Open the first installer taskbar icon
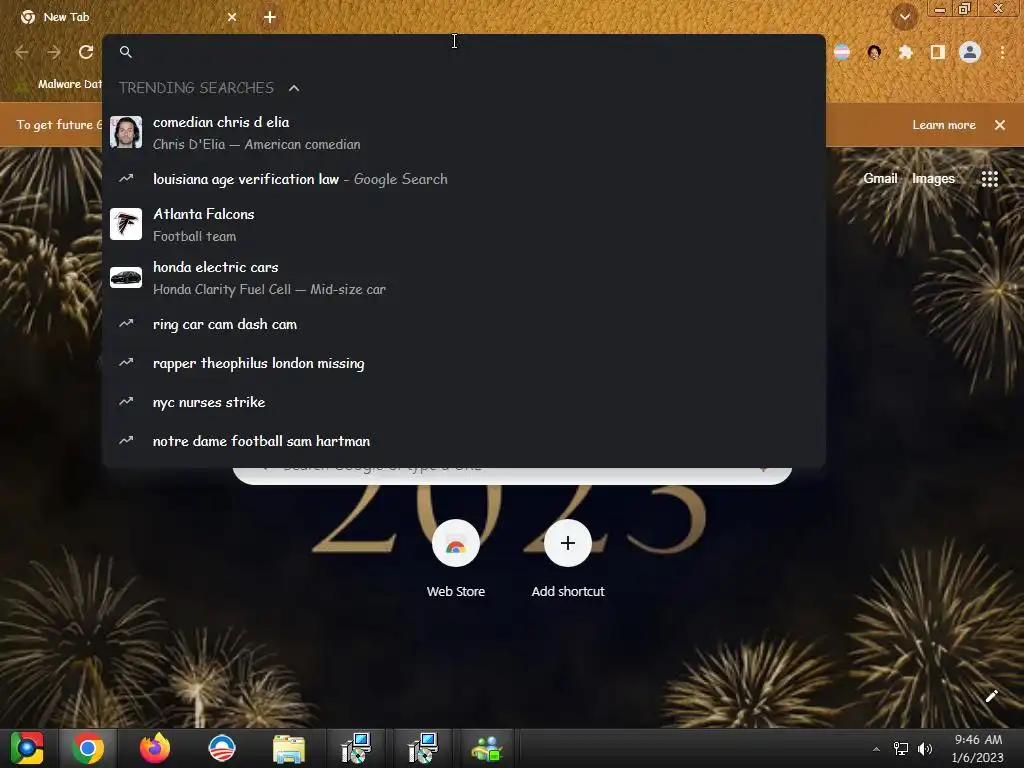 [356, 748]
